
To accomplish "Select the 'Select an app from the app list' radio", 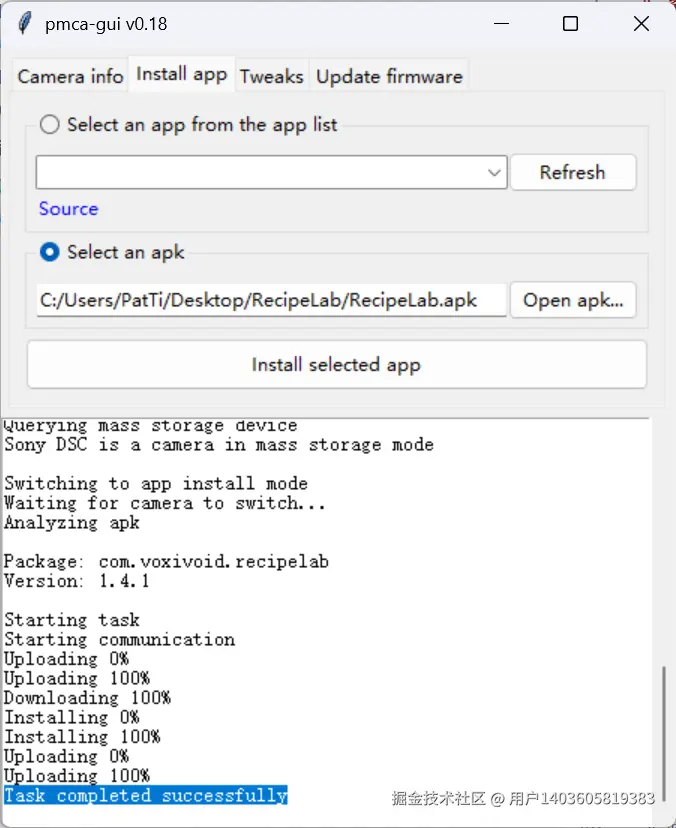I will coord(50,125).
